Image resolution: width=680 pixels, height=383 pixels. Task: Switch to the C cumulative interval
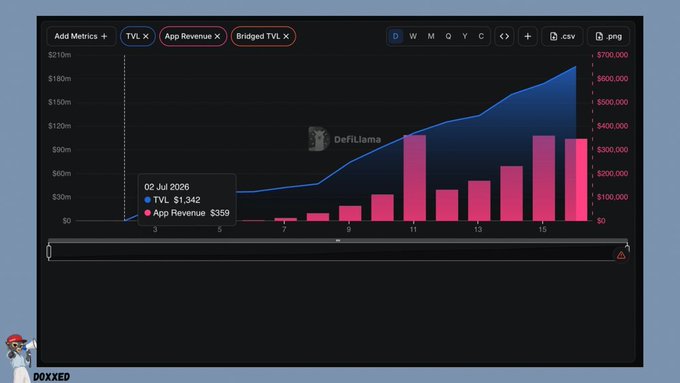[x=481, y=36]
